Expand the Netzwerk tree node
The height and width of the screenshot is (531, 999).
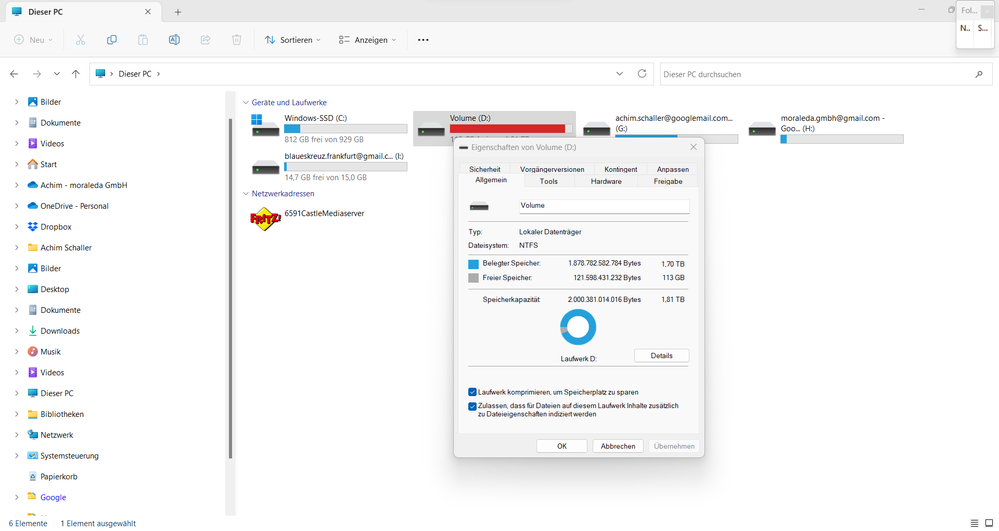pyautogui.click(x=17, y=435)
